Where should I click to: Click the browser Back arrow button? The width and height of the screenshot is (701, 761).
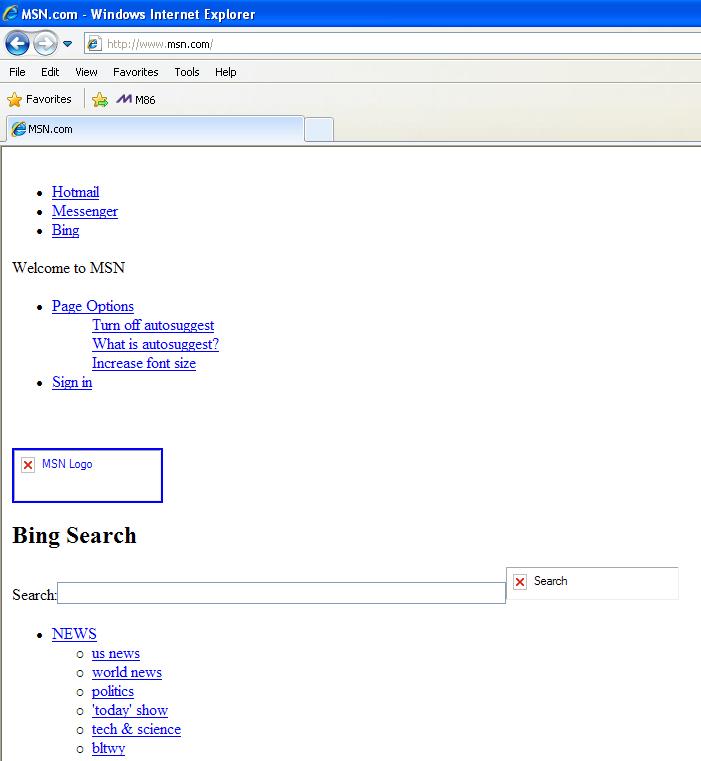tap(17, 44)
